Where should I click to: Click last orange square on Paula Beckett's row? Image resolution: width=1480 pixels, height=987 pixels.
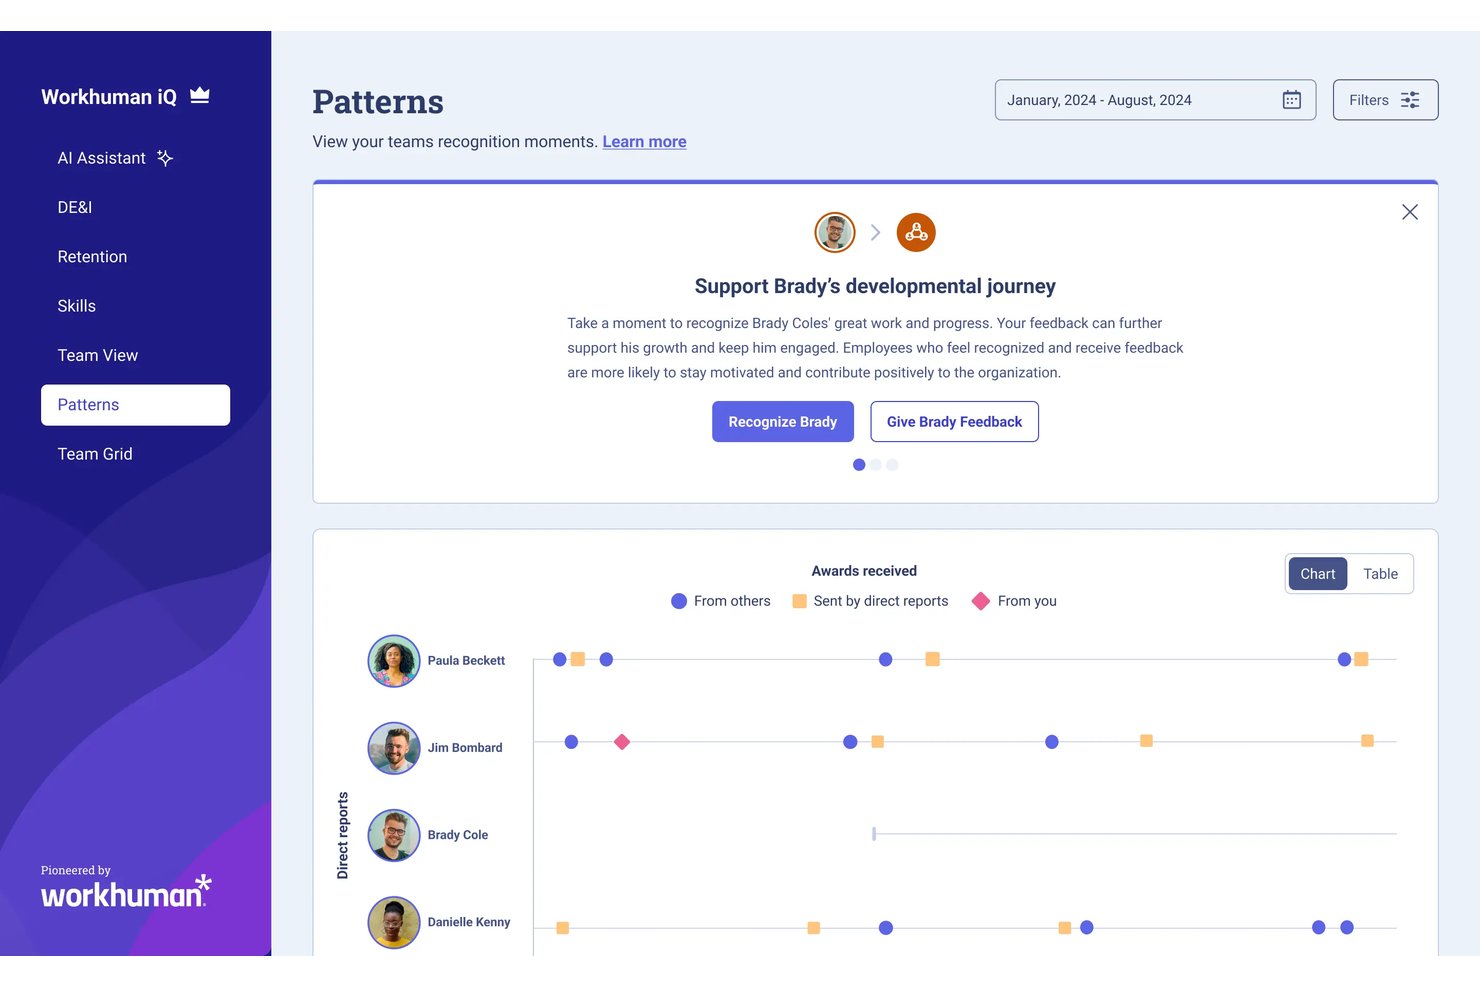click(1361, 659)
